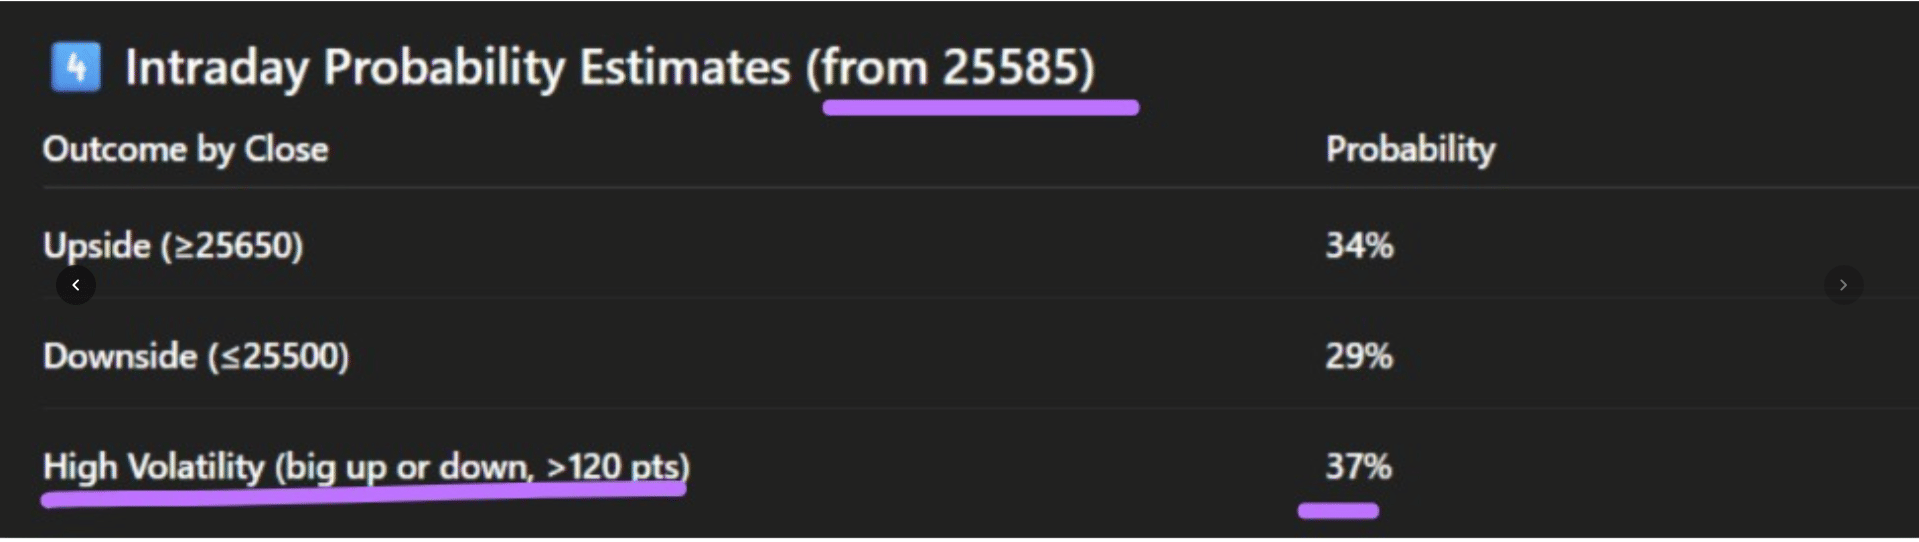Screen dimensions: 1919x542
Task: Click the purple underline beneath "from 25585"
Action: (x=980, y=107)
